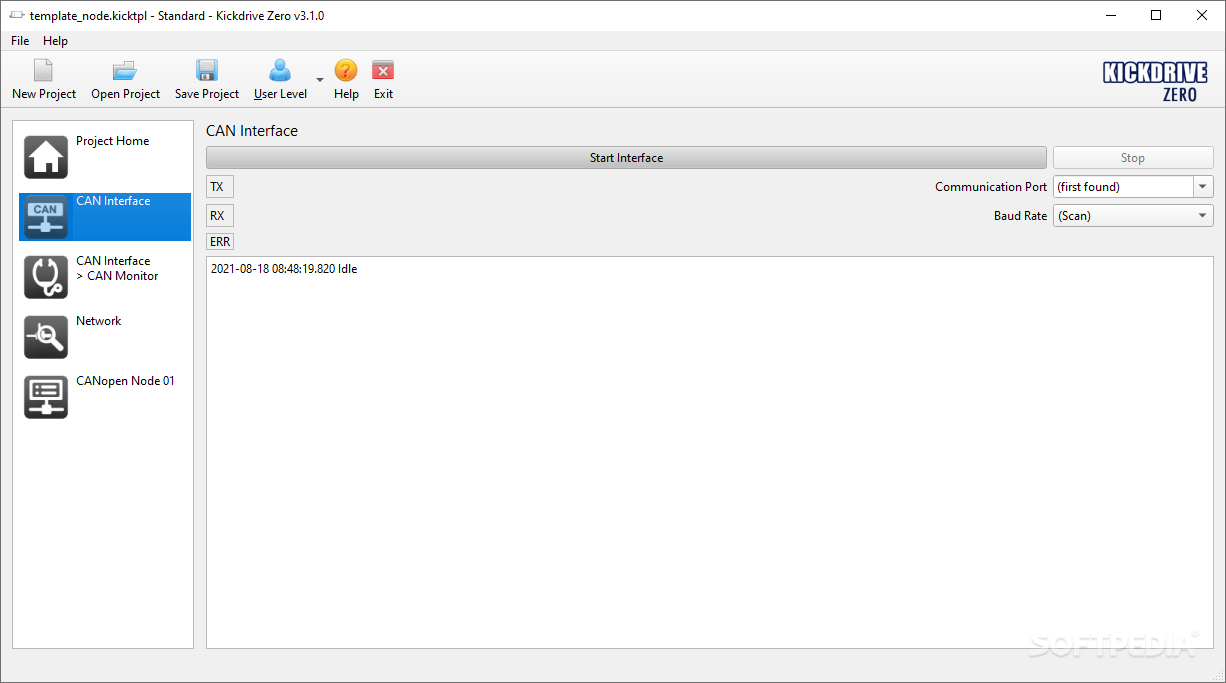Click the Baud Rate label

pyautogui.click(x=1020, y=216)
